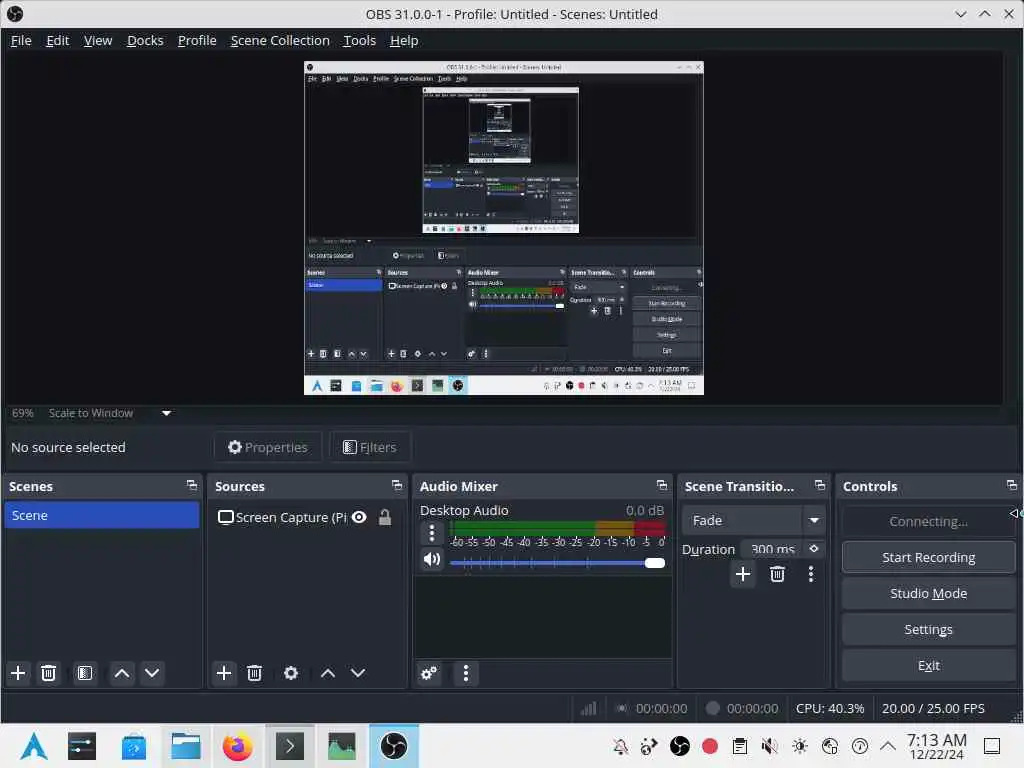Click Exit button in Controls
This screenshot has height=768, width=1024.
click(928, 665)
